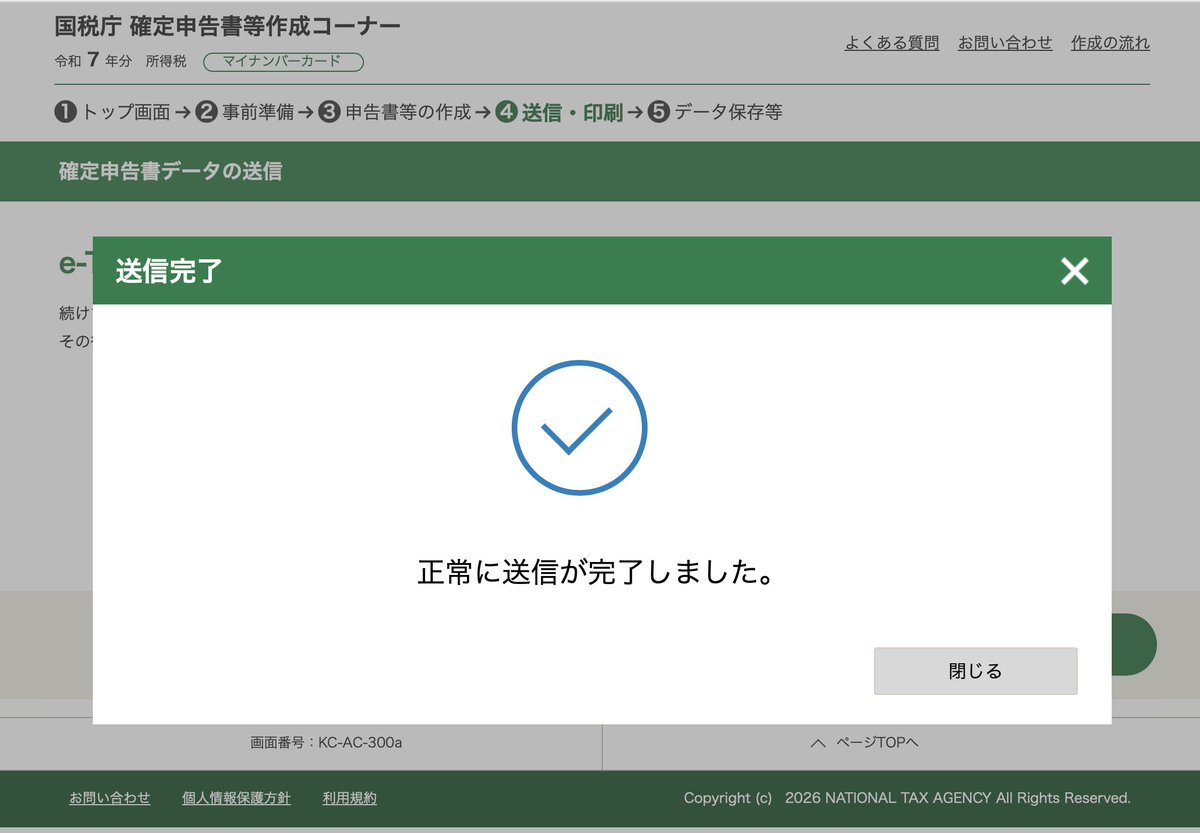Viewport: 1200px width, 833px height.
Task: Open the header お問い合わせ link
Action: [x=1004, y=42]
